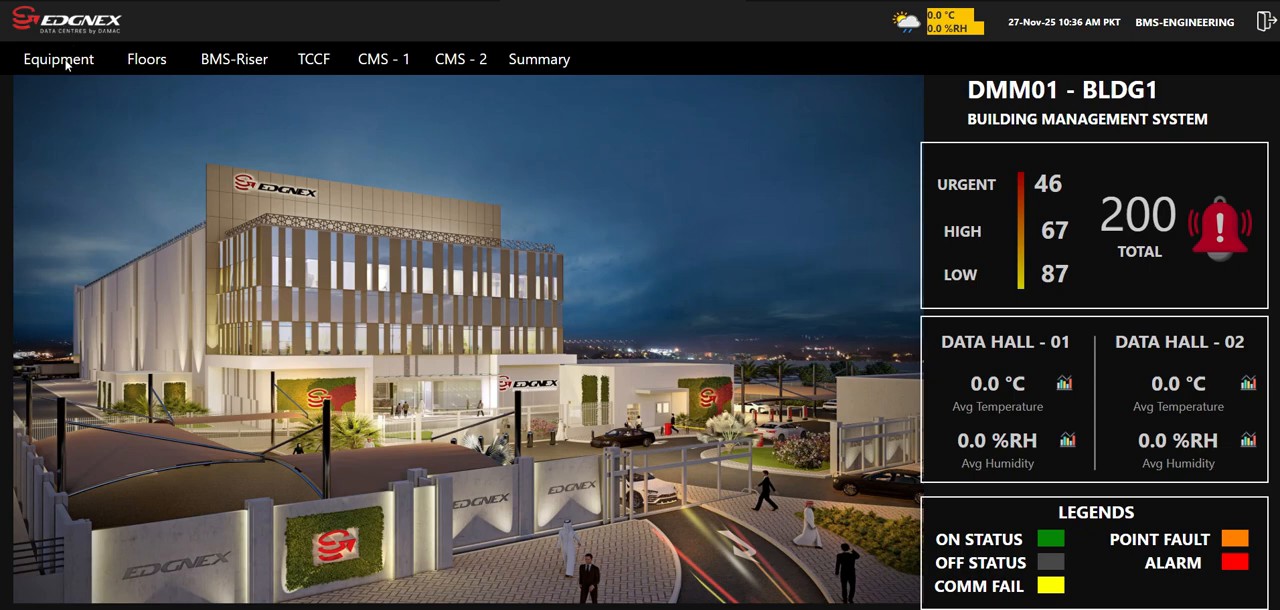Click the Edgnex logo in the header
Screen dimensions: 1280x610
(66, 20)
